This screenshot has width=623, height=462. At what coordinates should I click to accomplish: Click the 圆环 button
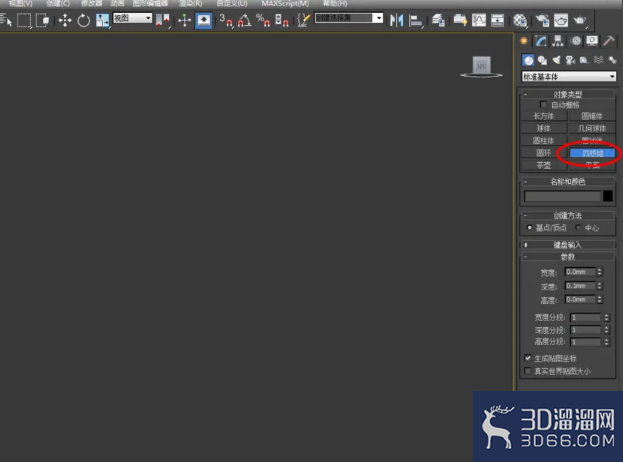tap(544, 153)
